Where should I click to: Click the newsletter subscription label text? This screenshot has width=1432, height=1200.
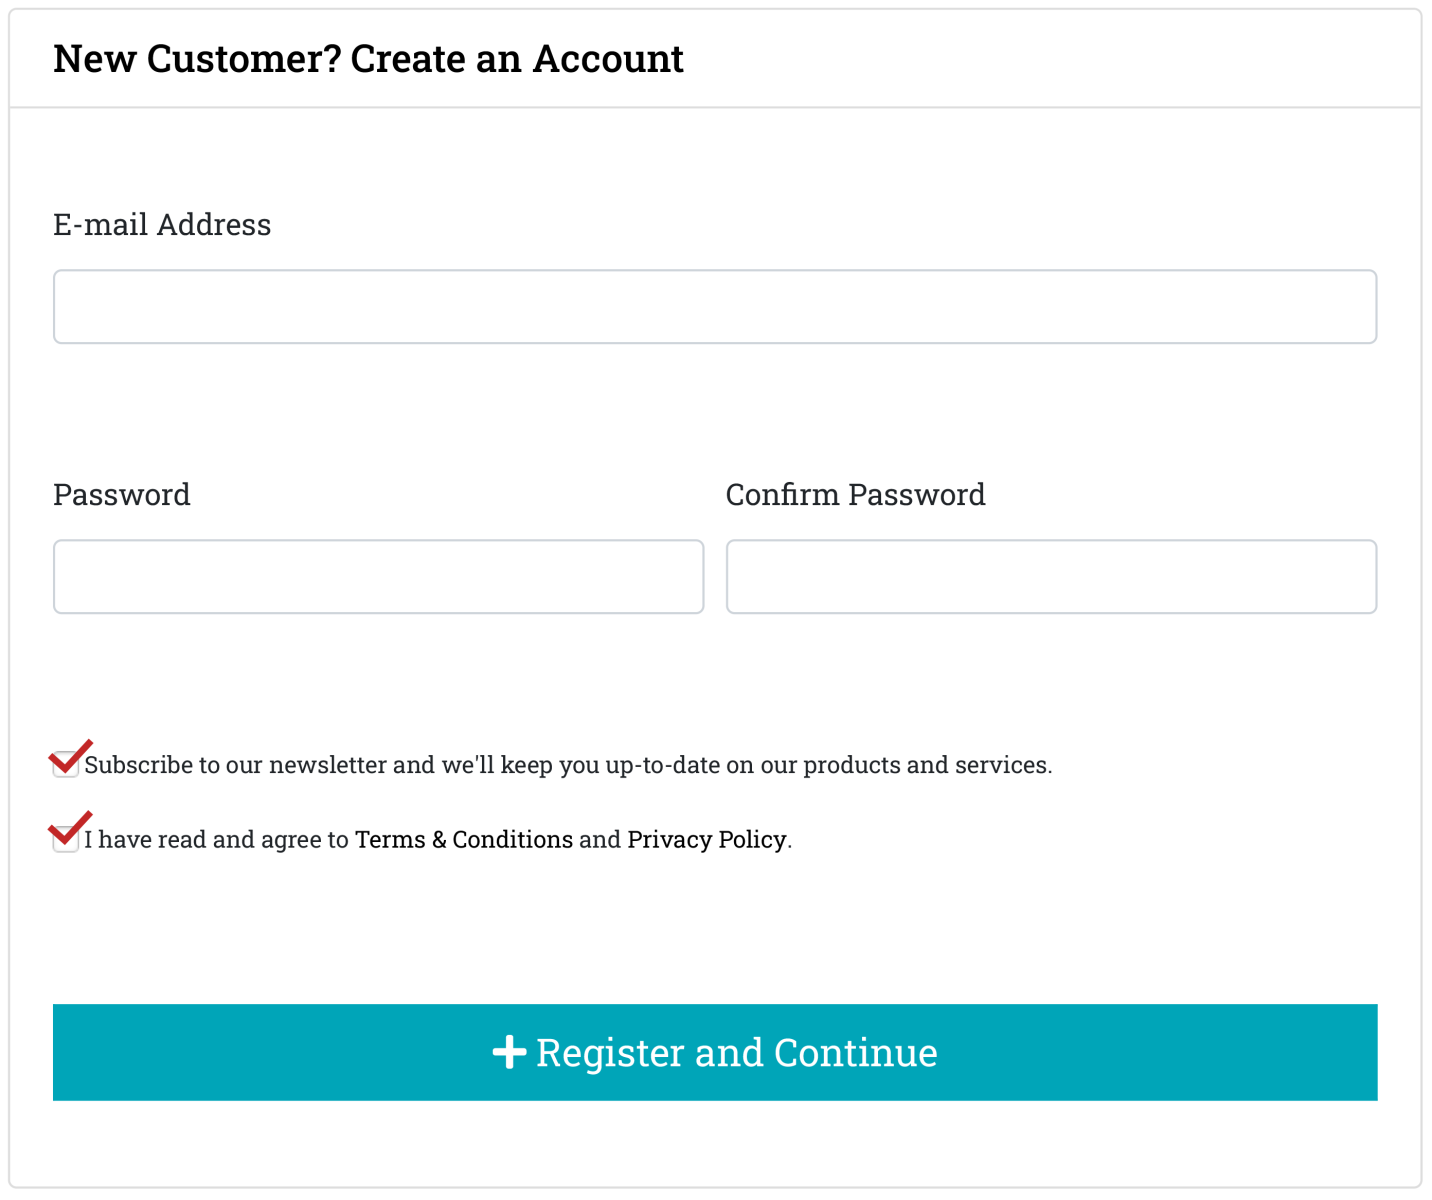(x=567, y=765)
